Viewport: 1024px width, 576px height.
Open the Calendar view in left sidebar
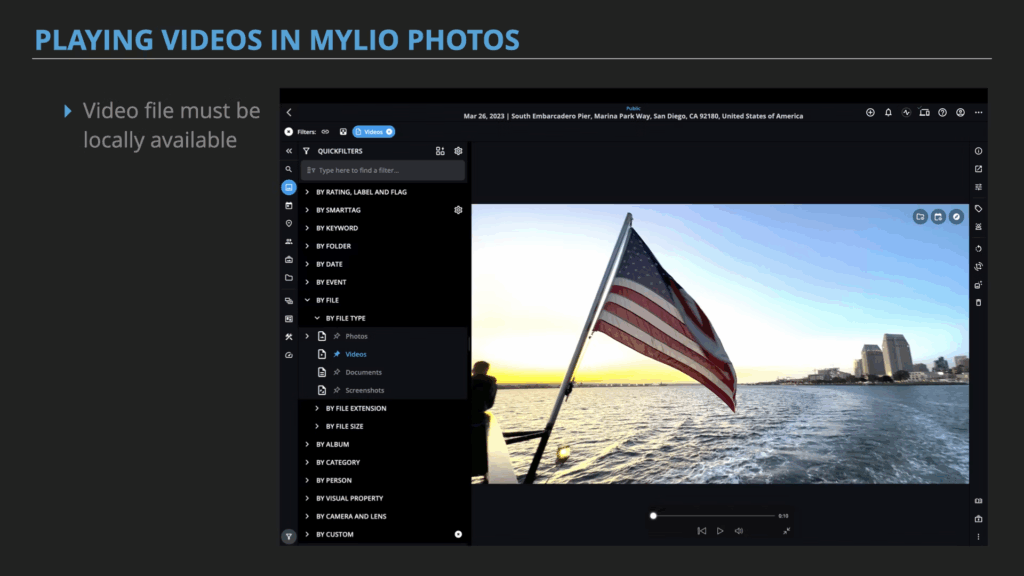click(289, 206)
